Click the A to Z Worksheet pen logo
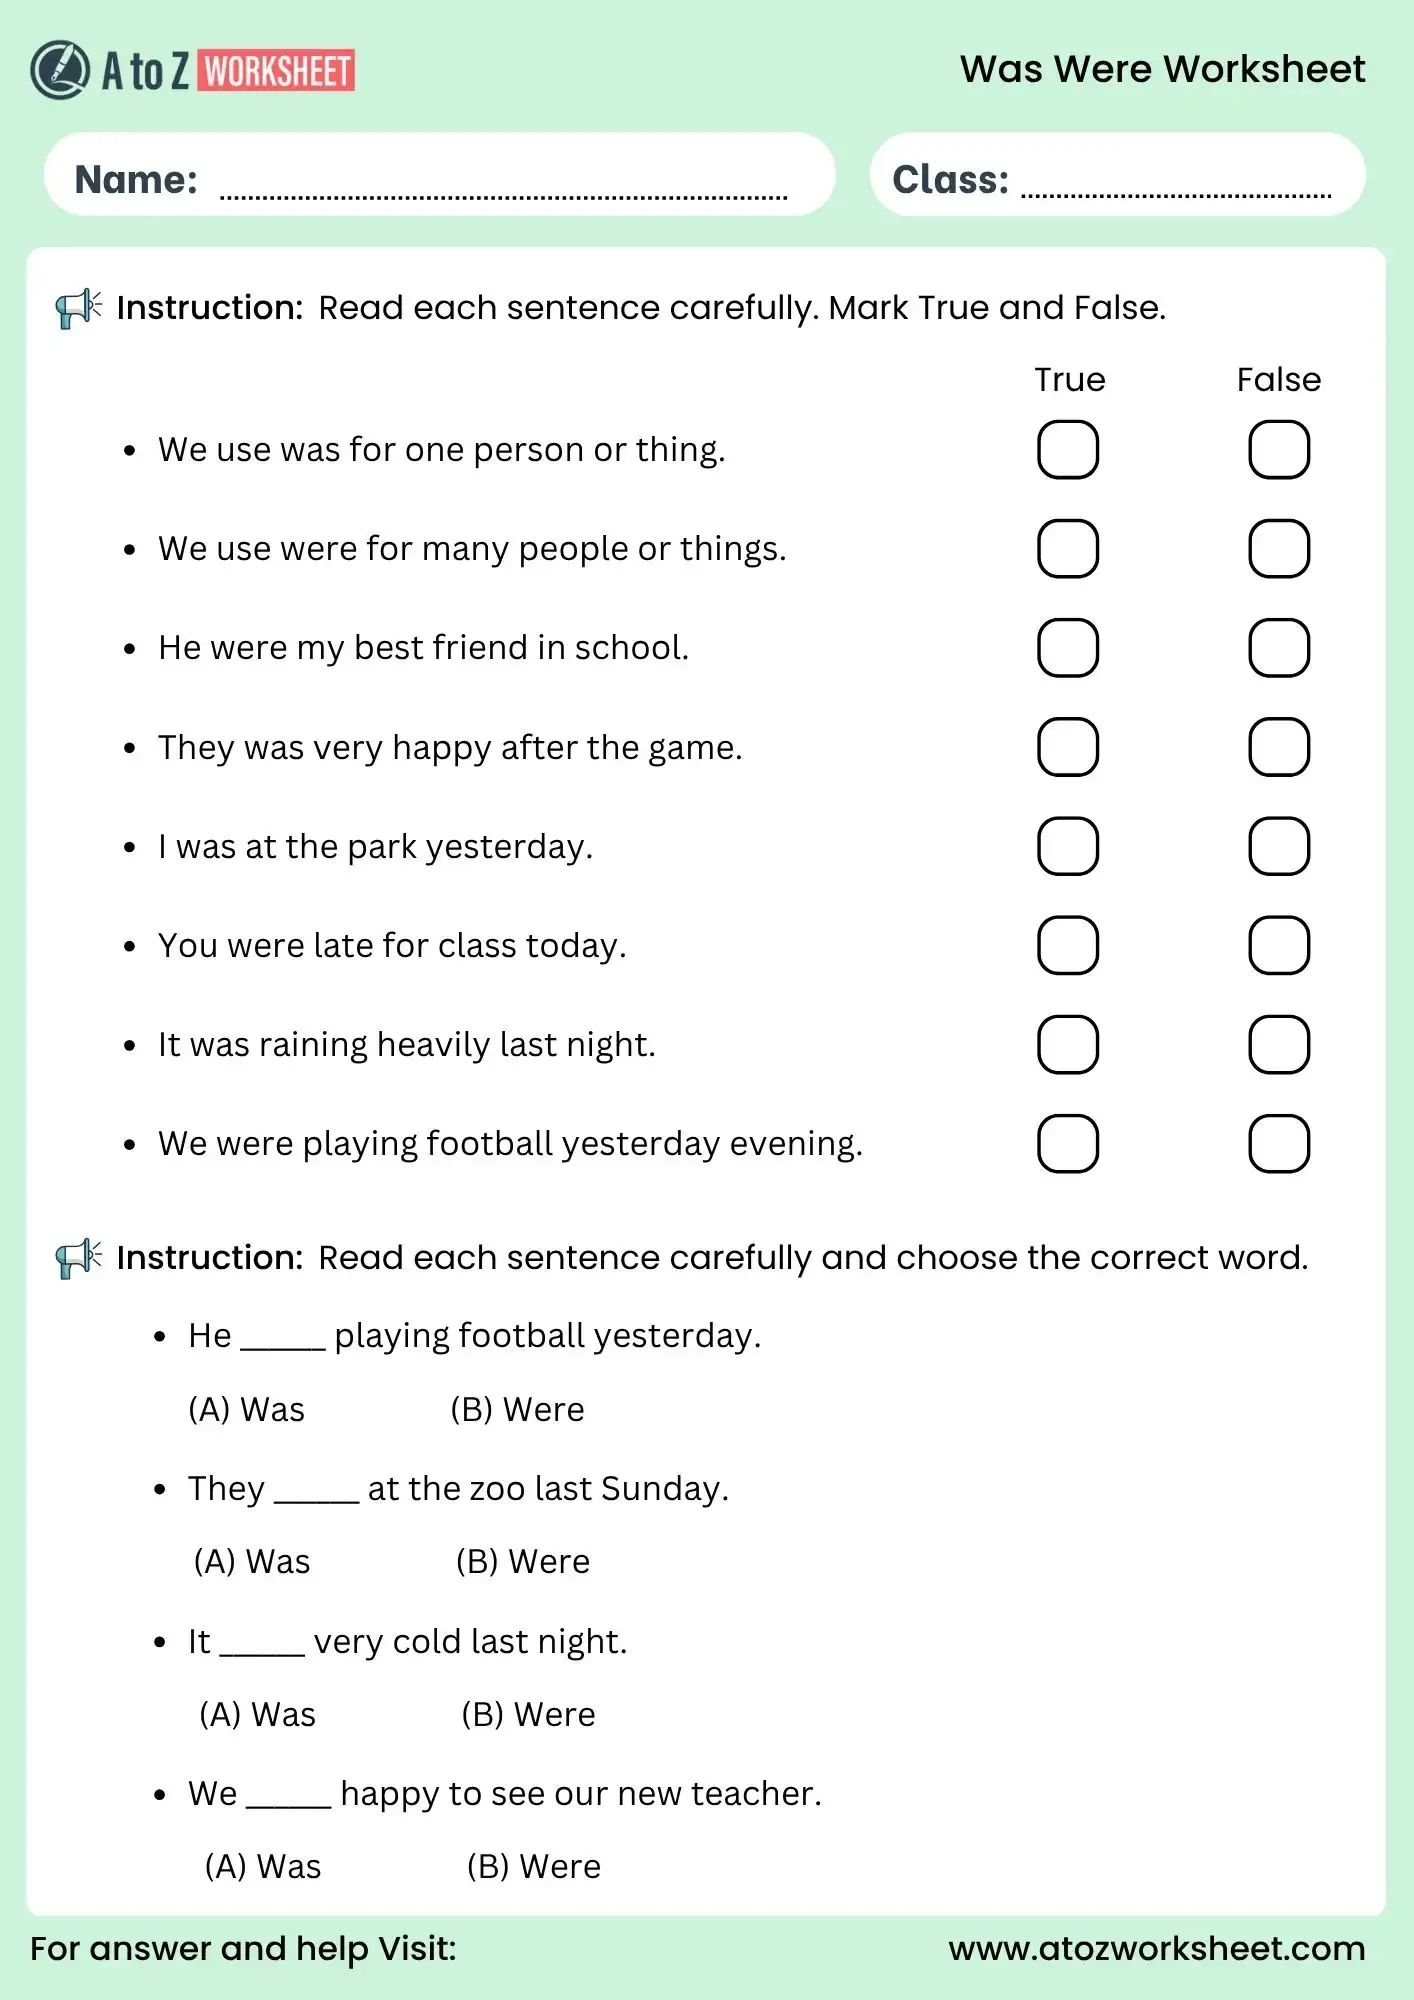Viewport: 1414px width, 2000px height. tap(60, 70)
